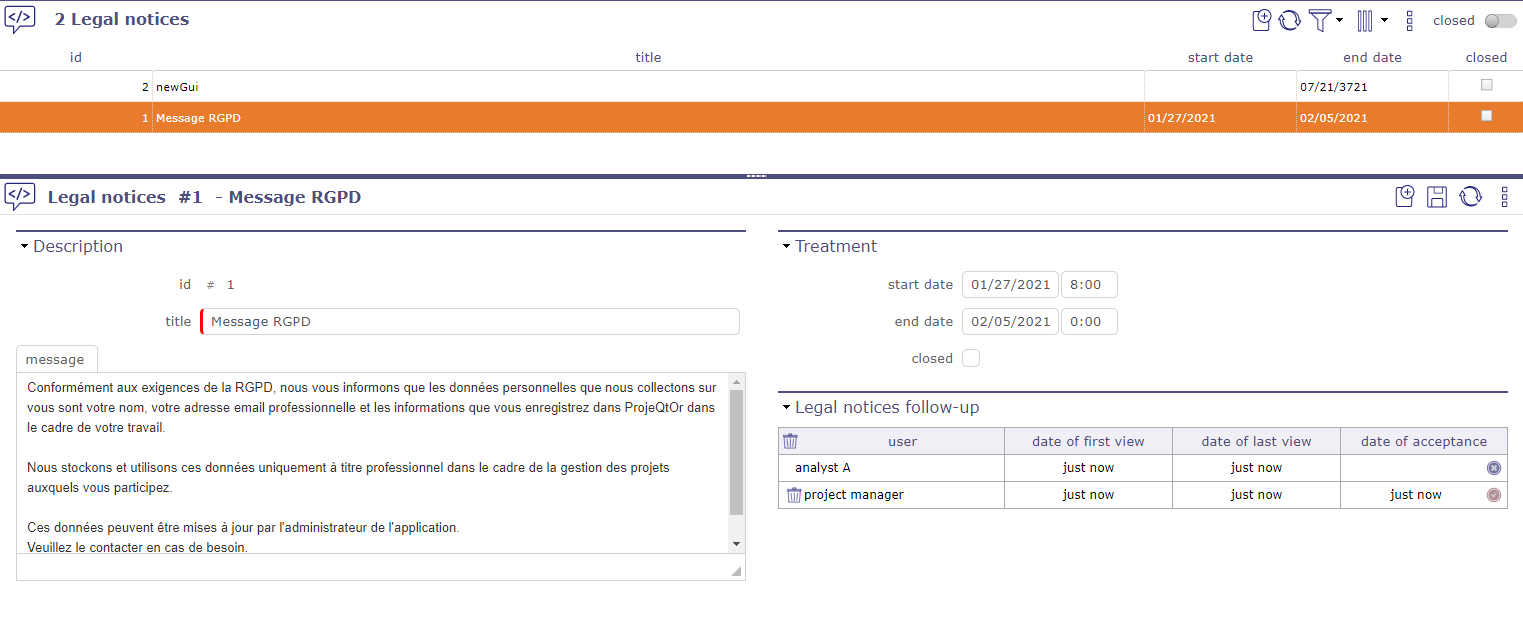Toggle the closed switch to show closed notices
The width and height of the screenshot is (1523, 618).
click(x=1500, y=21)
